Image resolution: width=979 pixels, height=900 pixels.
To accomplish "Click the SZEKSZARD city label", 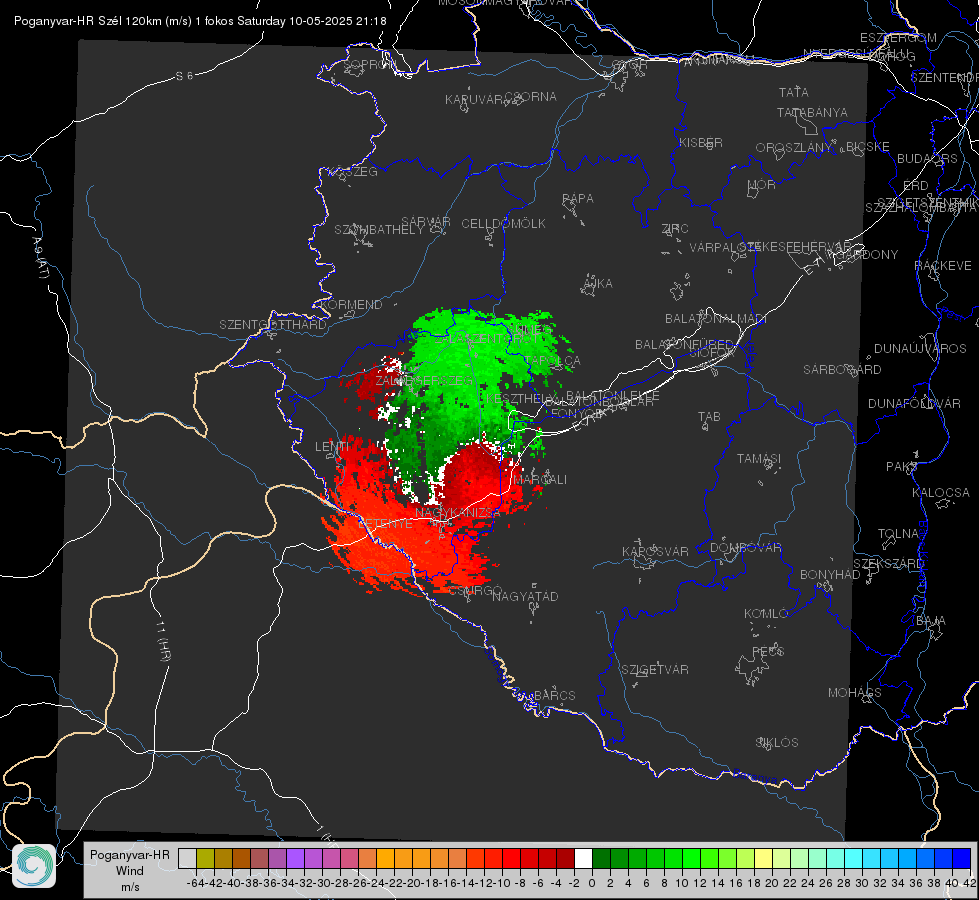I will click(x=888, y=564).
